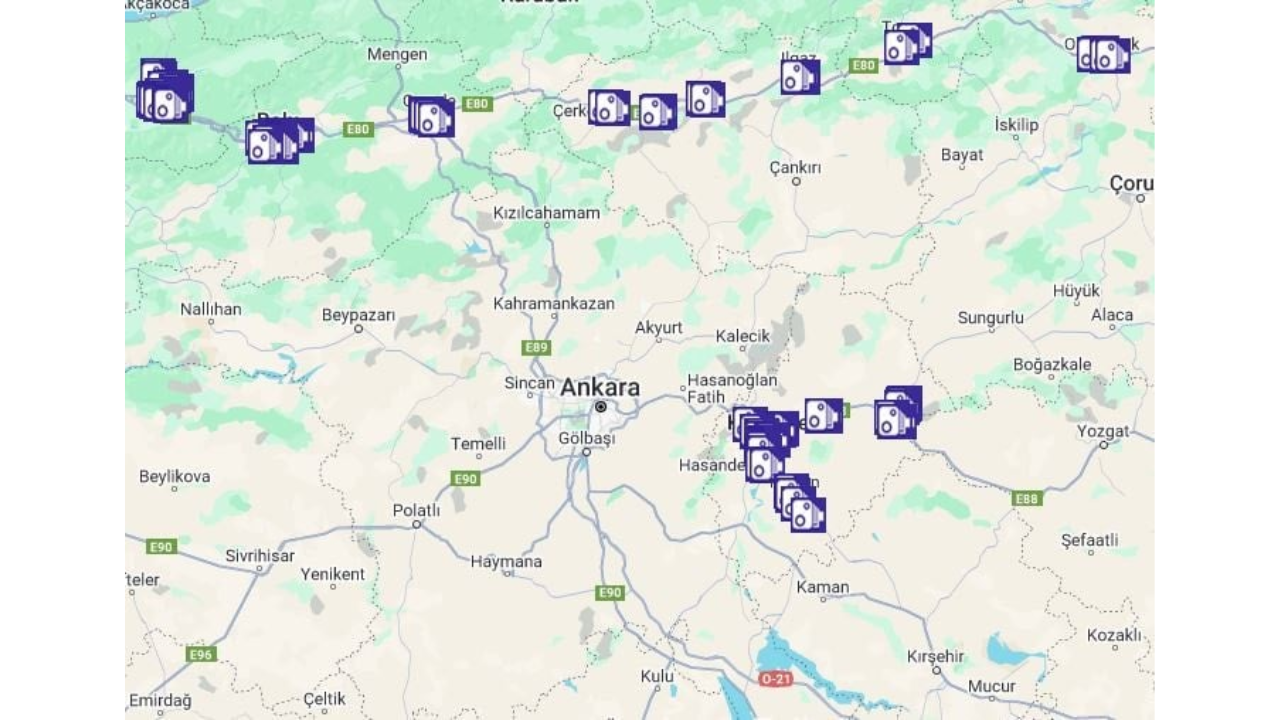Click the Polatlı town label

[x=416, y=510]
